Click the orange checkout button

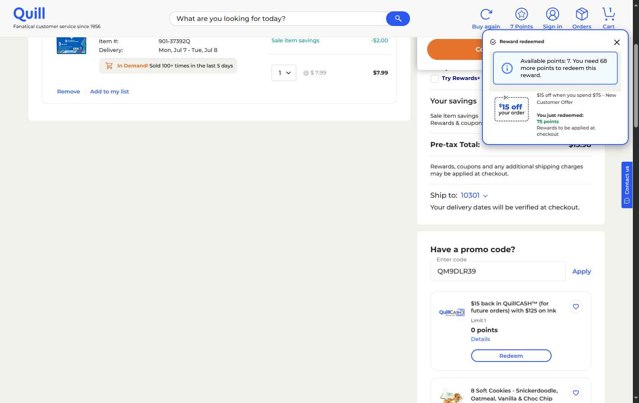[x=454, y=49]
